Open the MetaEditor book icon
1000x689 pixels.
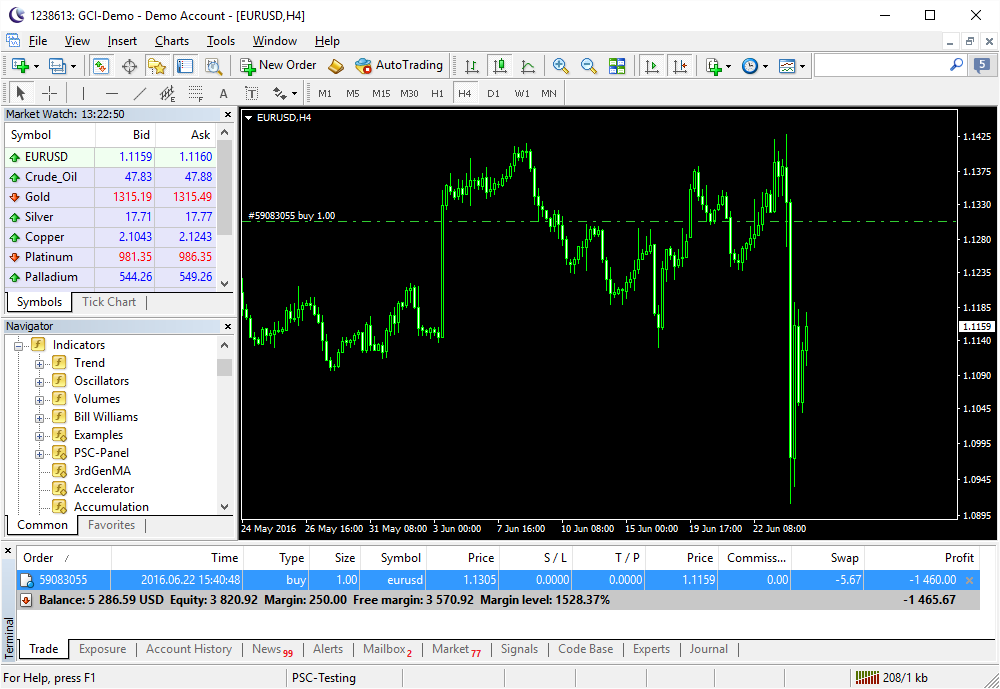pos(336,66)
